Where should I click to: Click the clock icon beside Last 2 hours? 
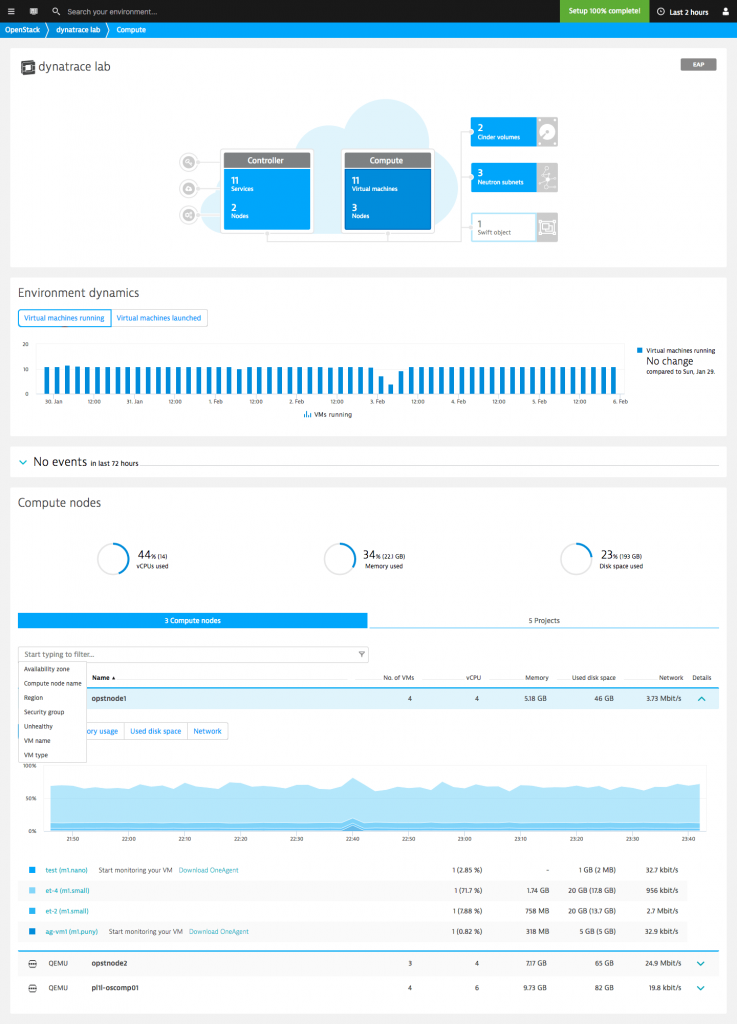[x=661, y=12]
